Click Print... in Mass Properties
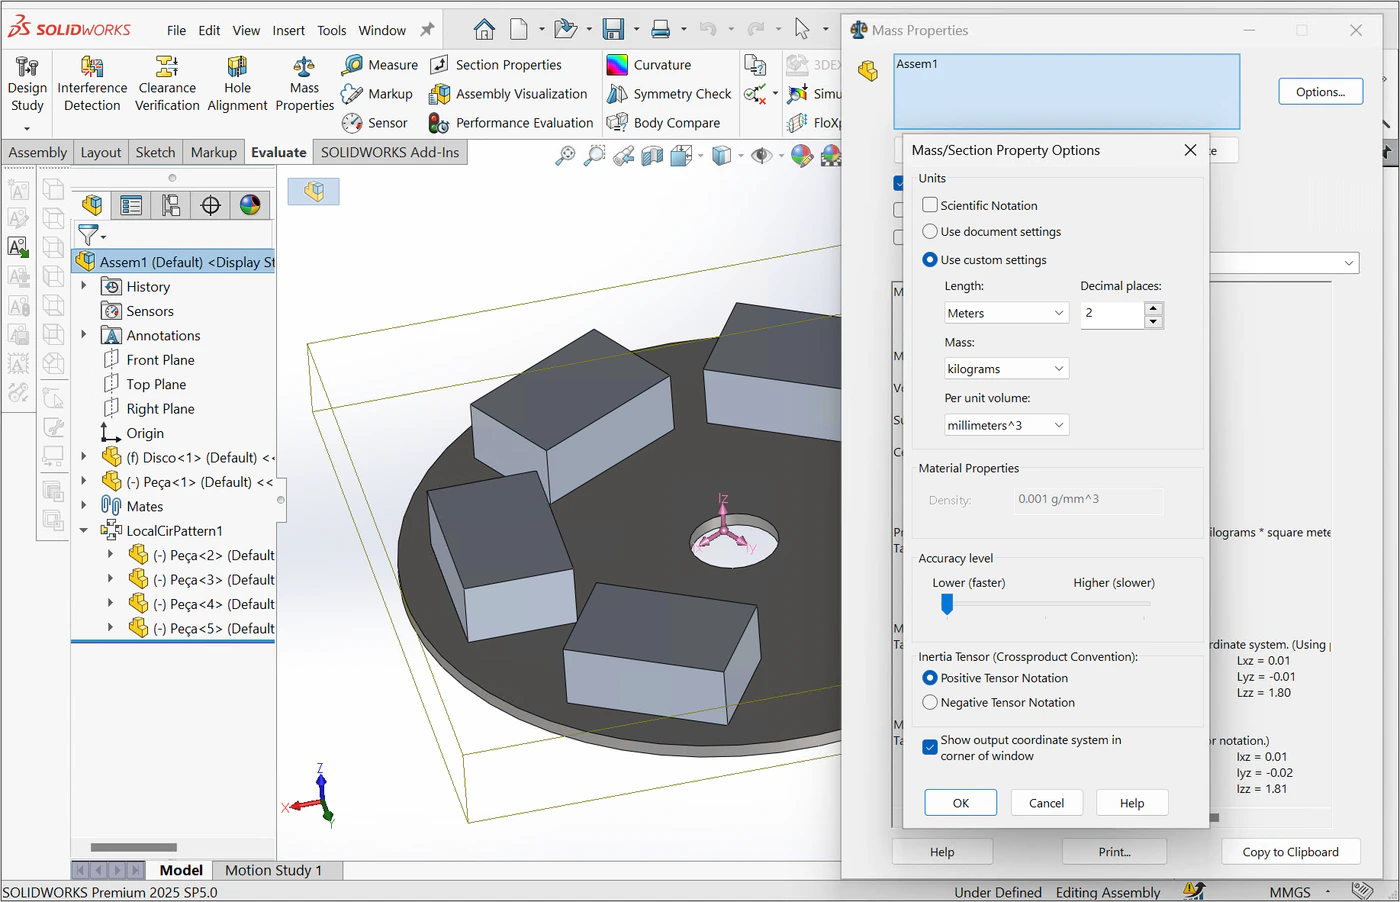 (1114, 852)
